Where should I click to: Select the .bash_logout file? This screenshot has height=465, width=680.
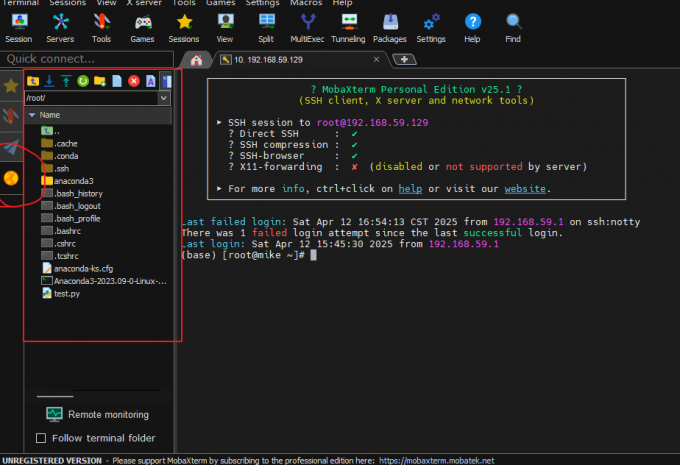click(71, 206)
